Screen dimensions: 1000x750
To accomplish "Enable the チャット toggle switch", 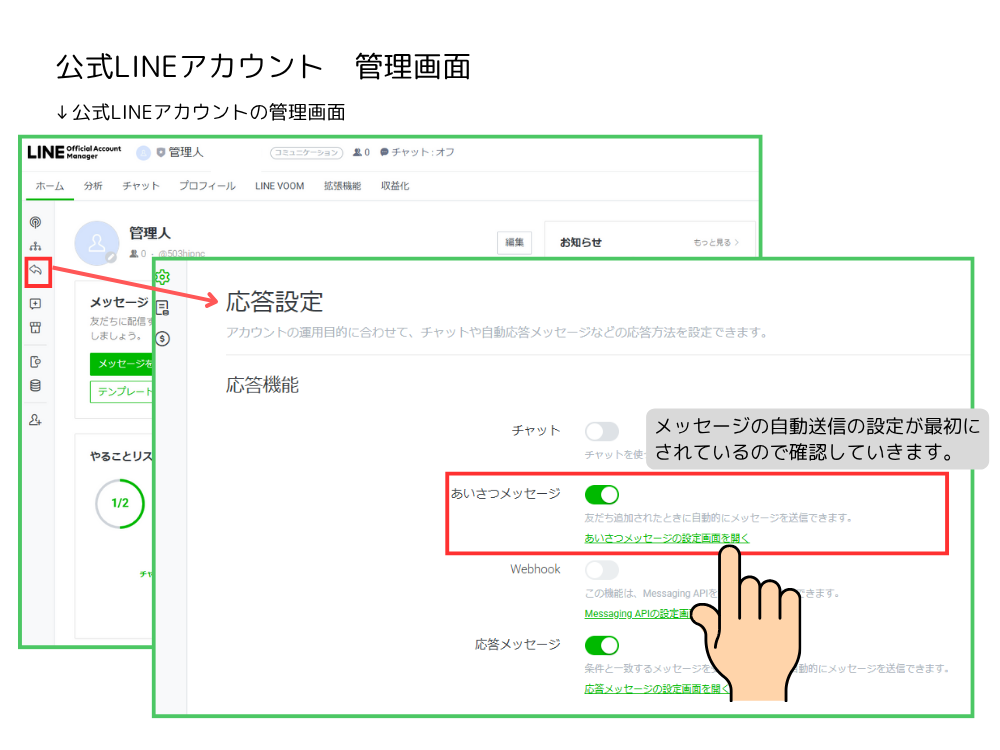I will (x=602, y=431).
